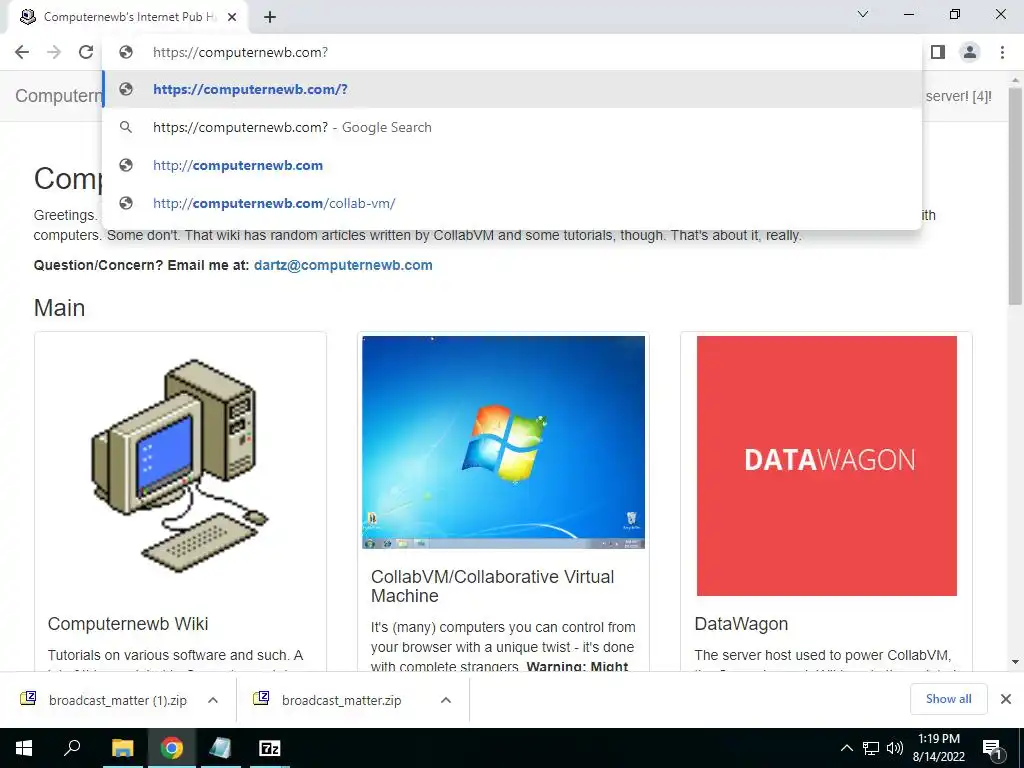
Task: Select the Computernewb's Internet Pub tab
Action: pos(128,17)
